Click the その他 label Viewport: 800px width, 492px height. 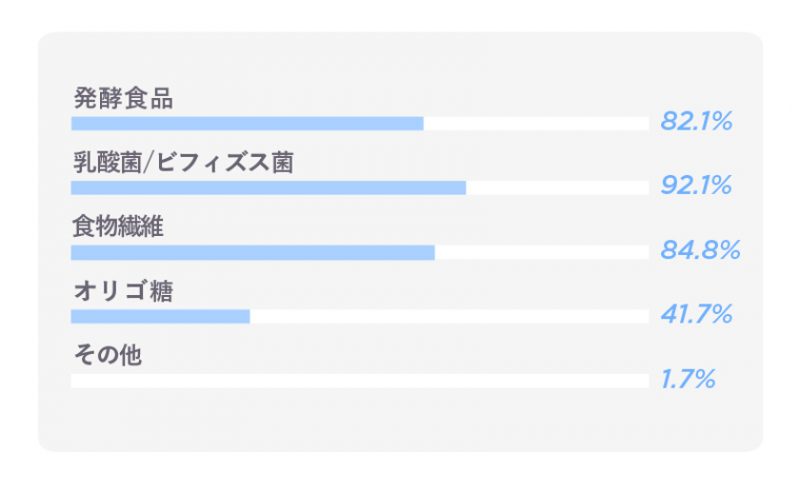tap(107, 355)
